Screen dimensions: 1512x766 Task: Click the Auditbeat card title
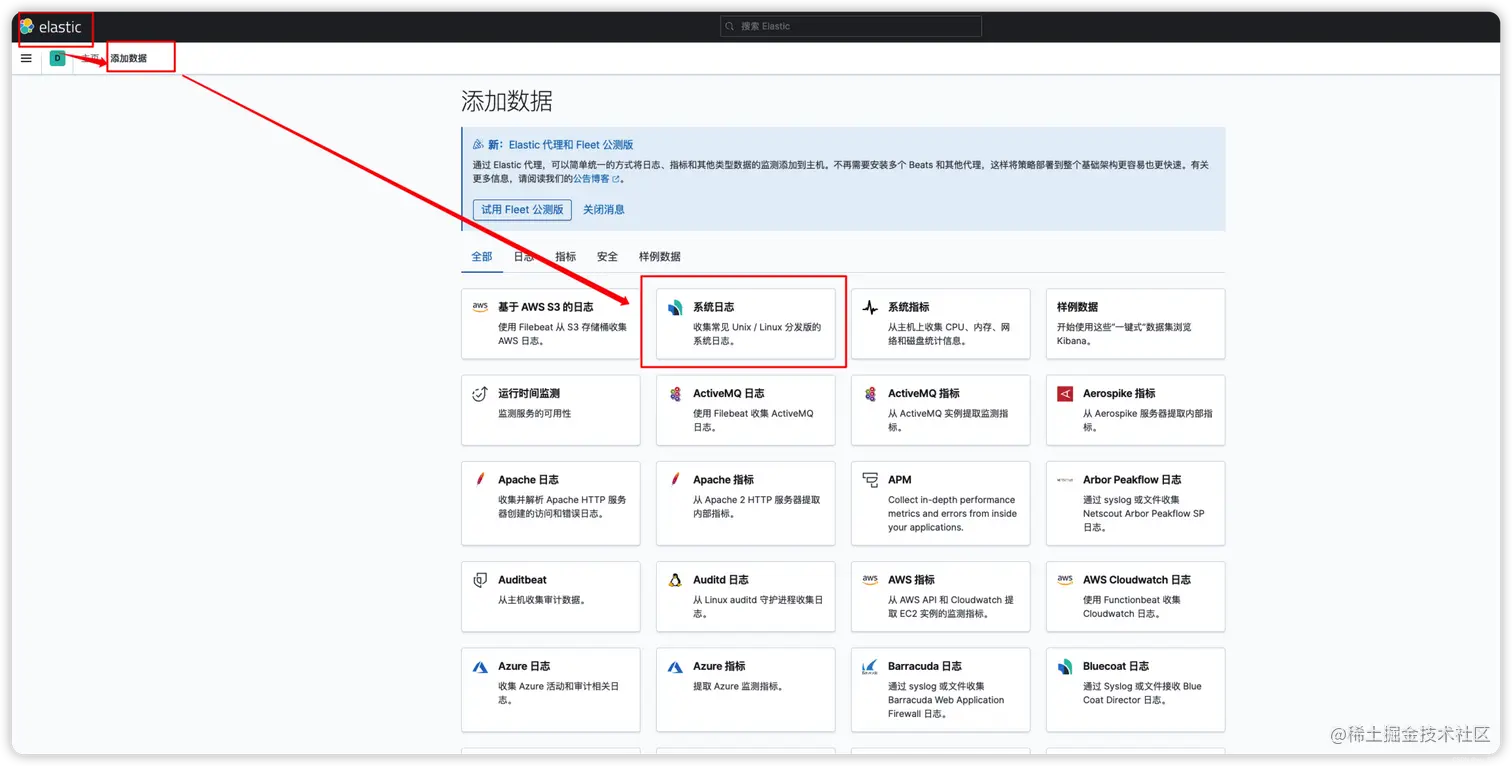(523, 579)
